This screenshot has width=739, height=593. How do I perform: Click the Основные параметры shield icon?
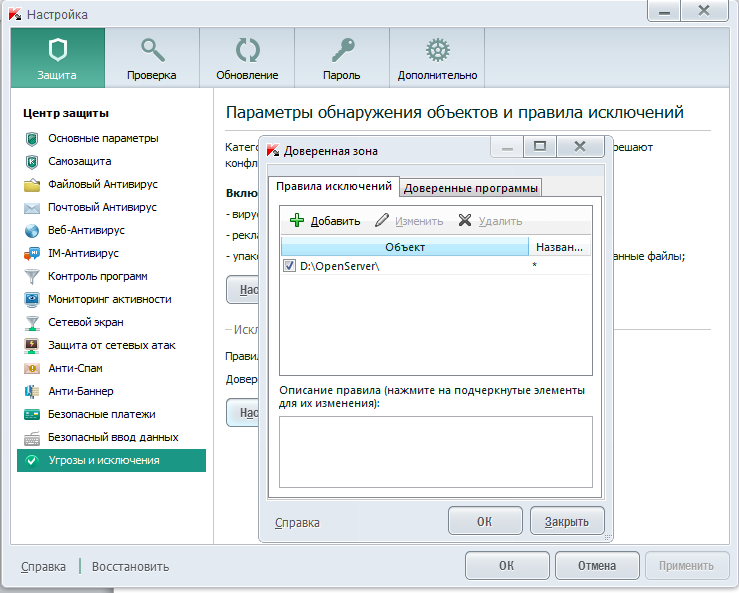click(32, 139)
